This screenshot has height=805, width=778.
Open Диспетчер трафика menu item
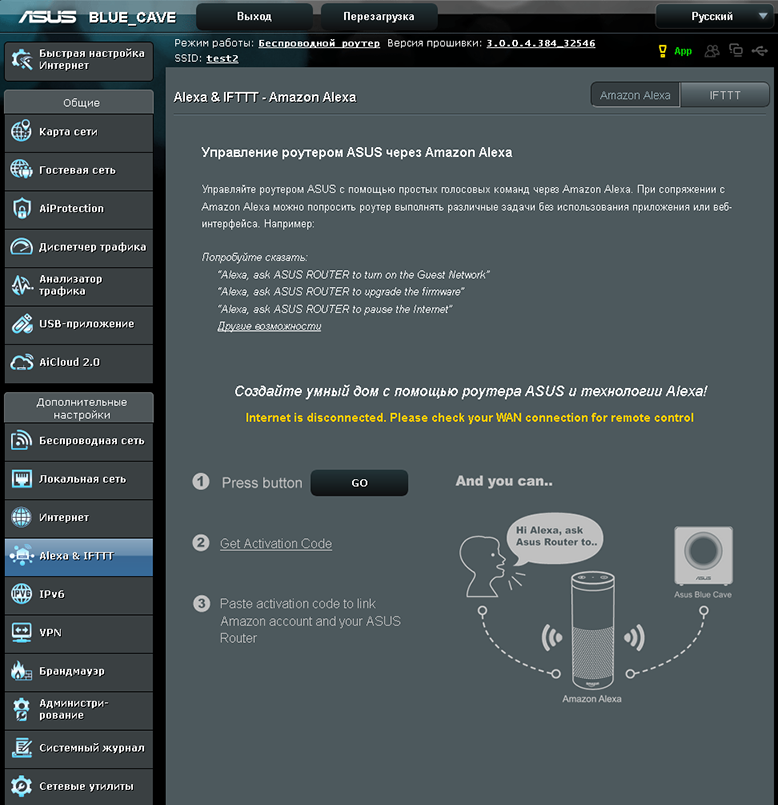click(79, 247)
